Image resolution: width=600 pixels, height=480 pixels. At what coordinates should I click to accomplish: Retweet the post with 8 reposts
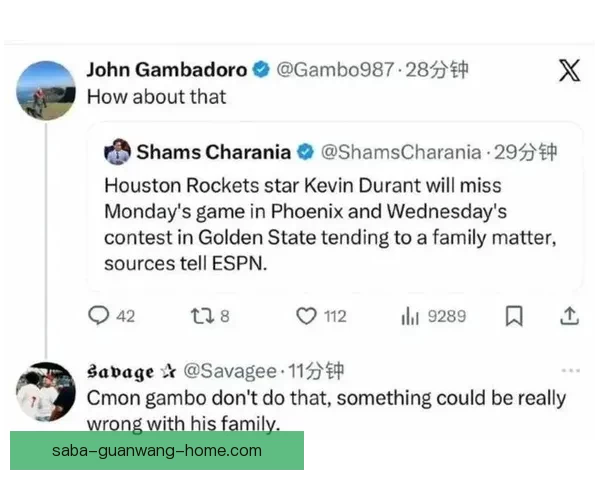pos(202,316)
